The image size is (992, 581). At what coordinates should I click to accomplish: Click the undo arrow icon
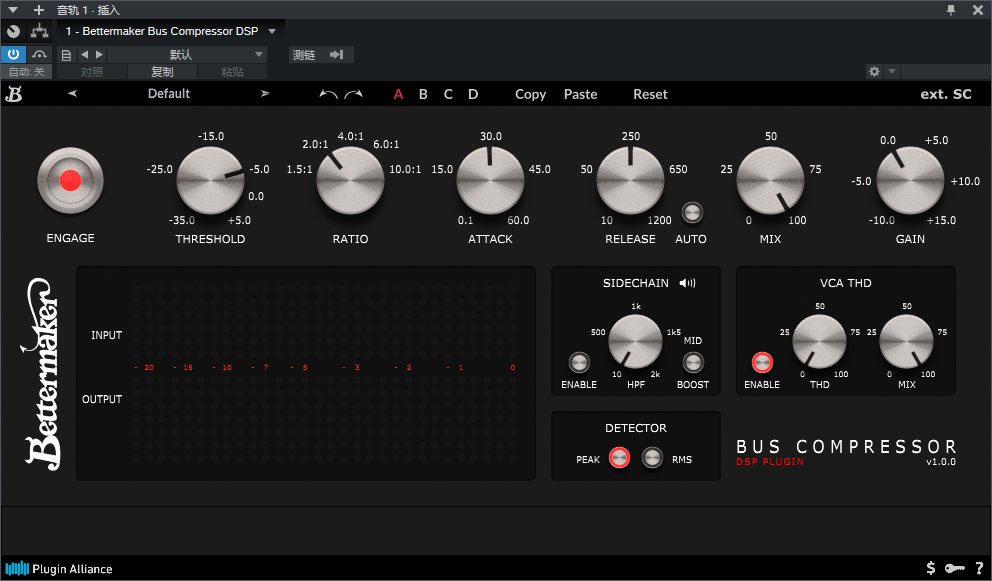(328, 94)
